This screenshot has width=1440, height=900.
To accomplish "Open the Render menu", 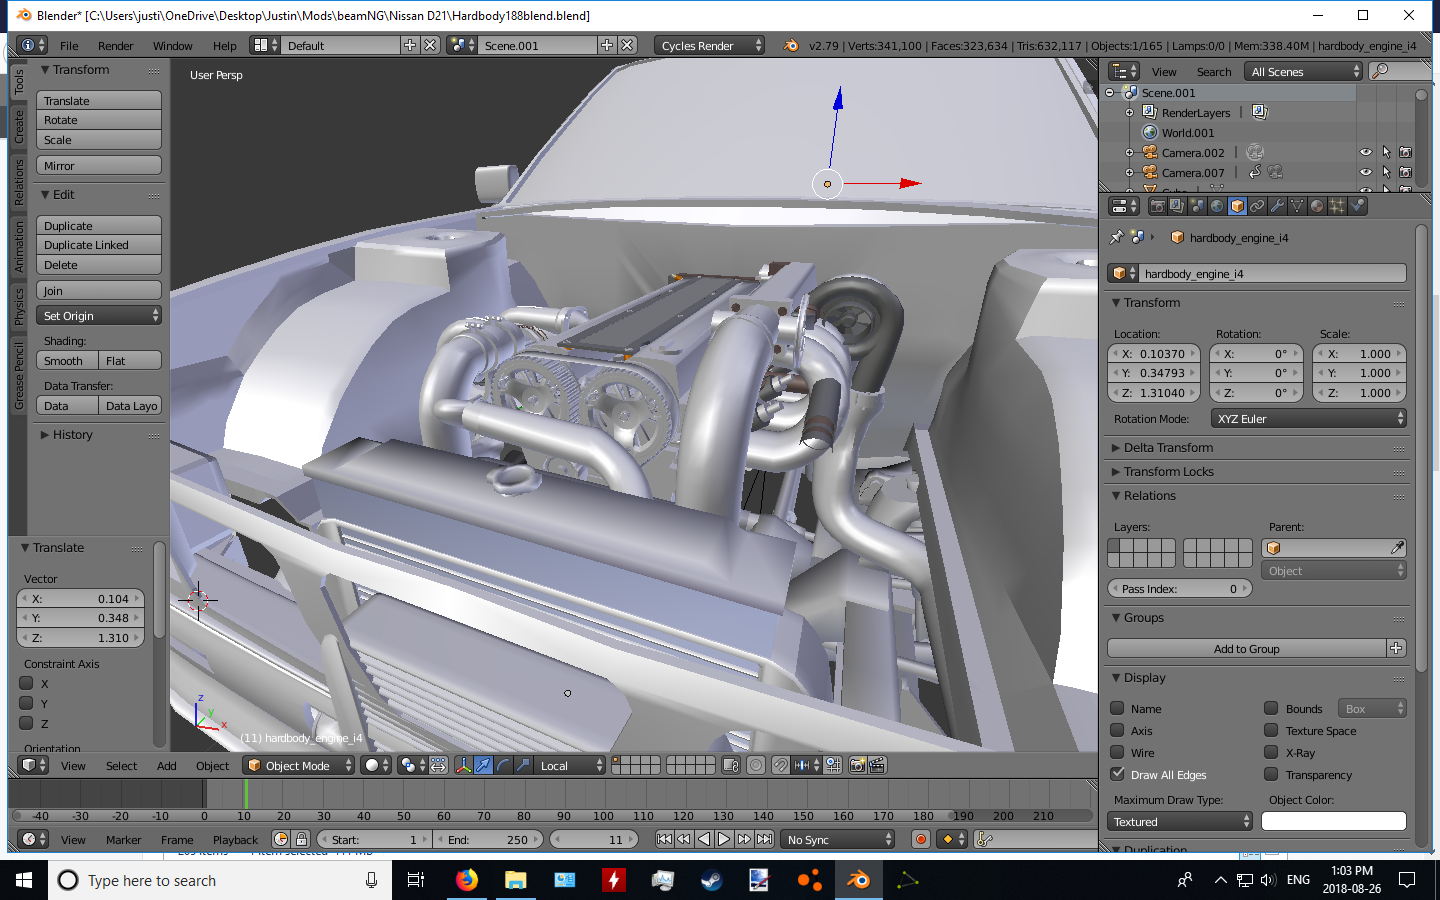I will (x=115, y=45).
